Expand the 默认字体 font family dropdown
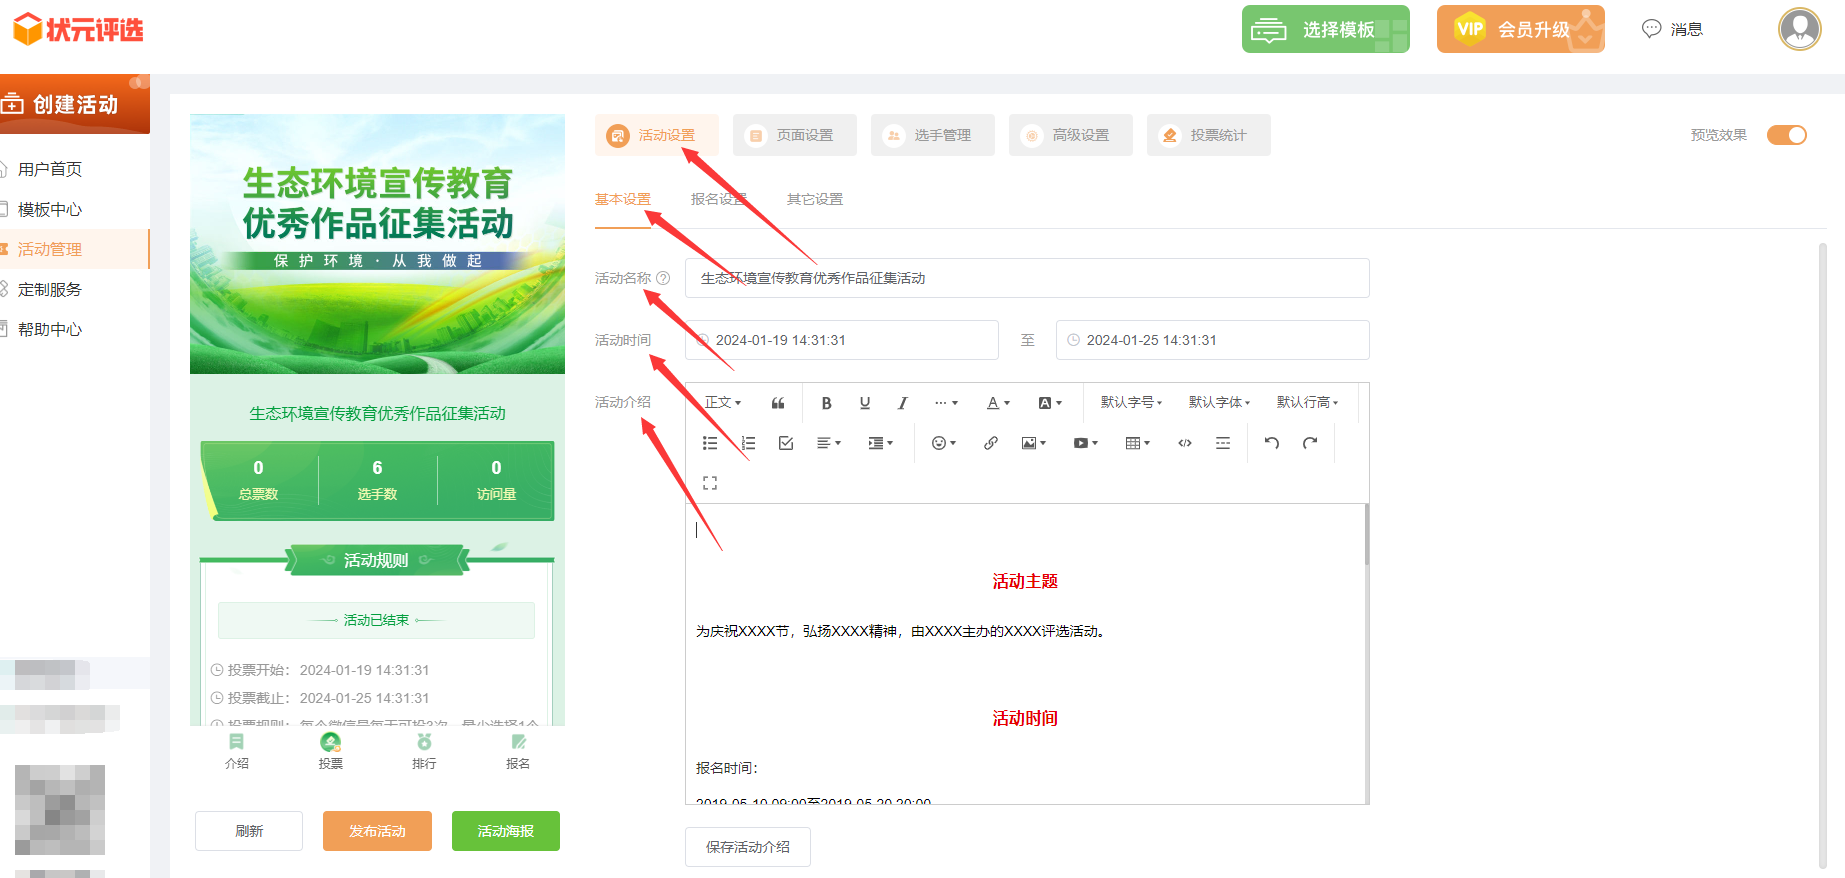This screenshot has height=878, width=1845. point(1219,403)
